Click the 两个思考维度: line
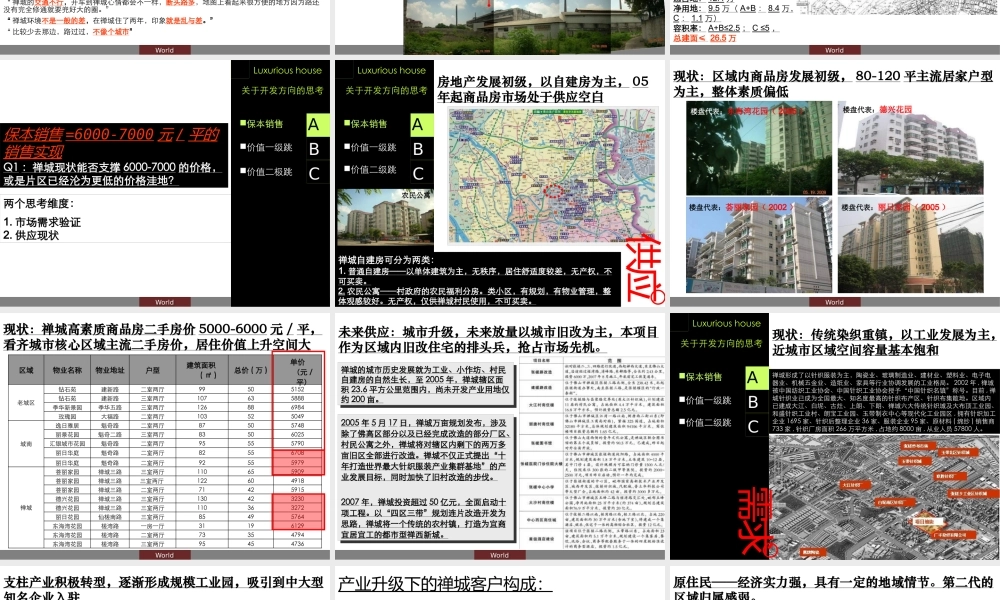This screenshot has height=600, width=1000. coord(39,203)
